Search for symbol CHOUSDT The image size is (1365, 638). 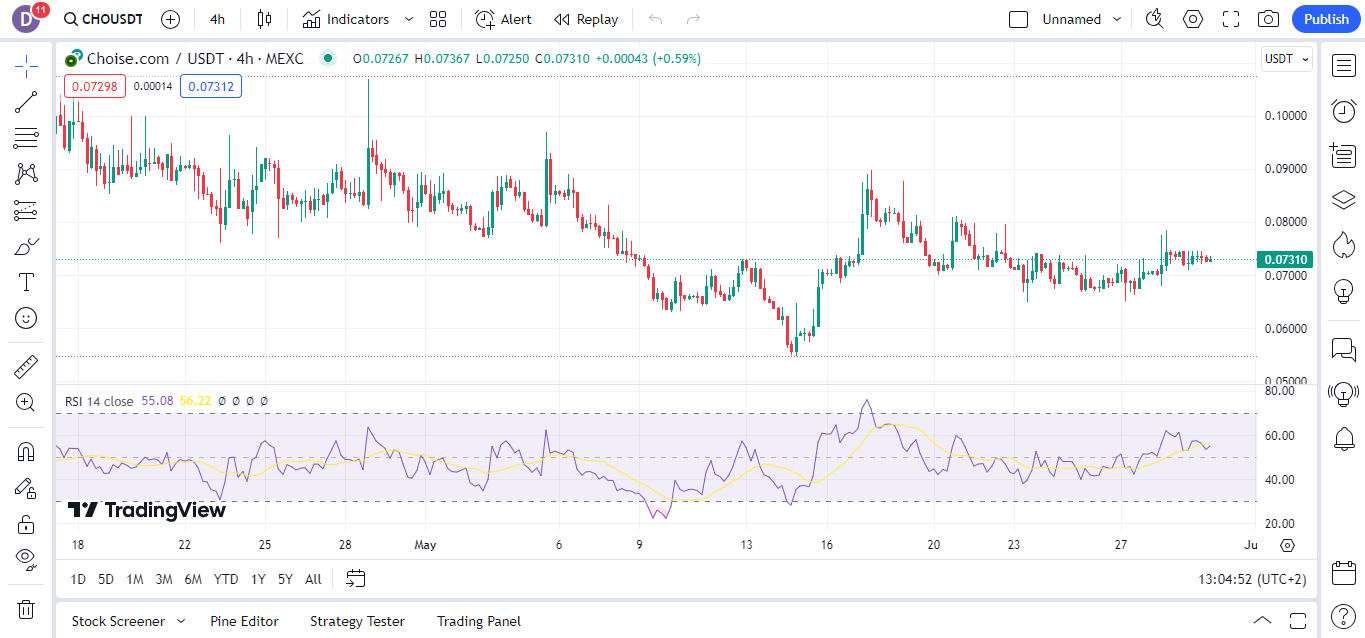(x=103, y=19)
